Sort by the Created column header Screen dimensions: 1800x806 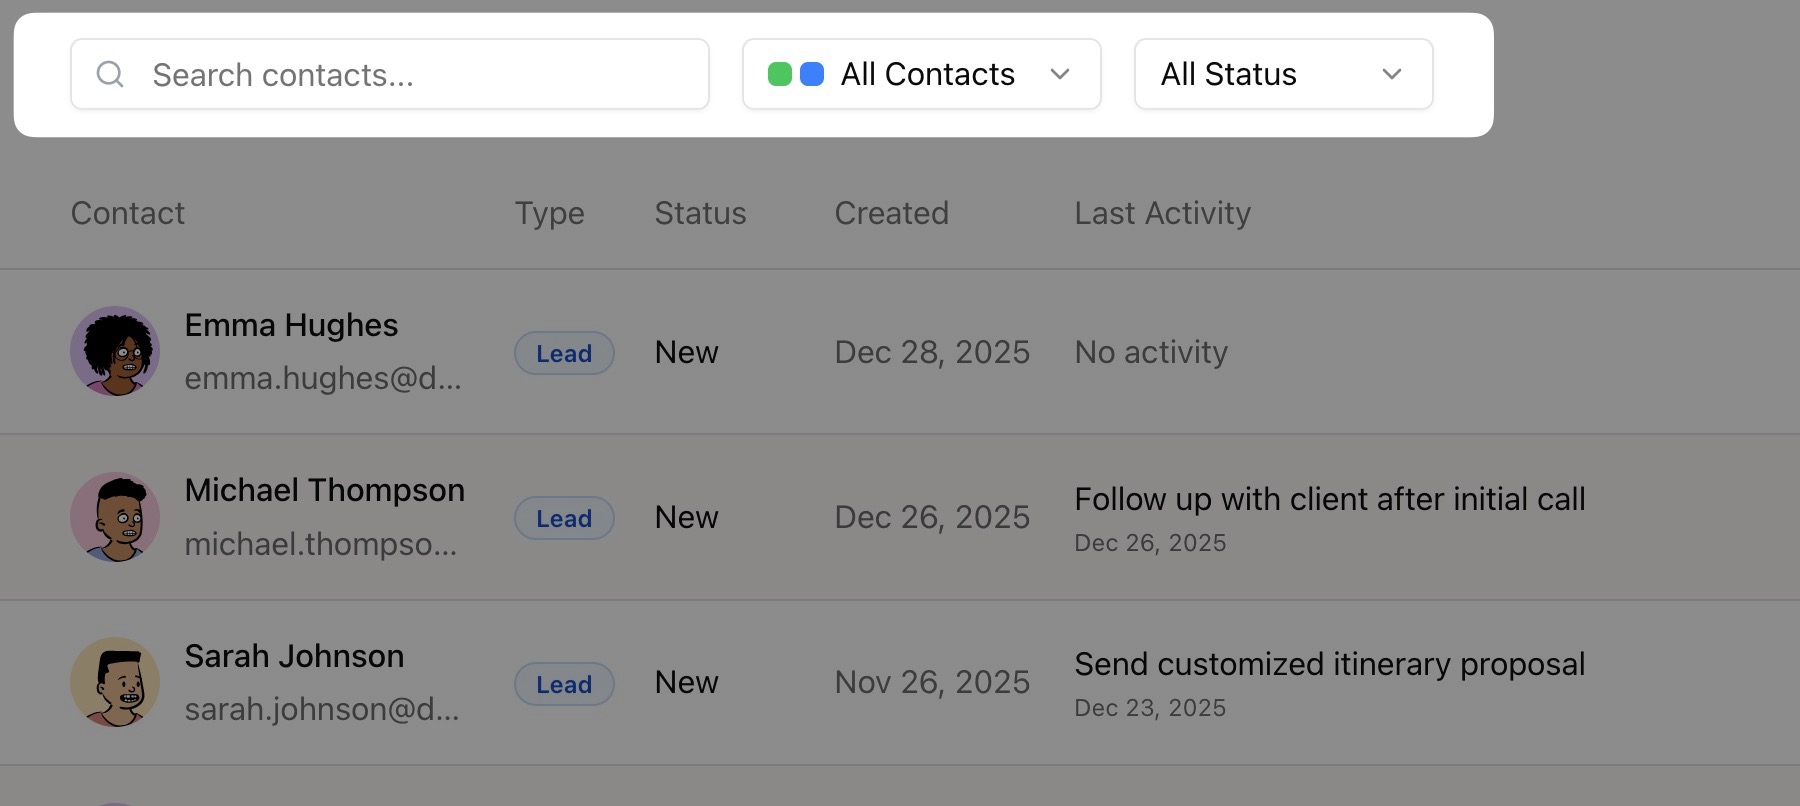click(x=891, y=213)
